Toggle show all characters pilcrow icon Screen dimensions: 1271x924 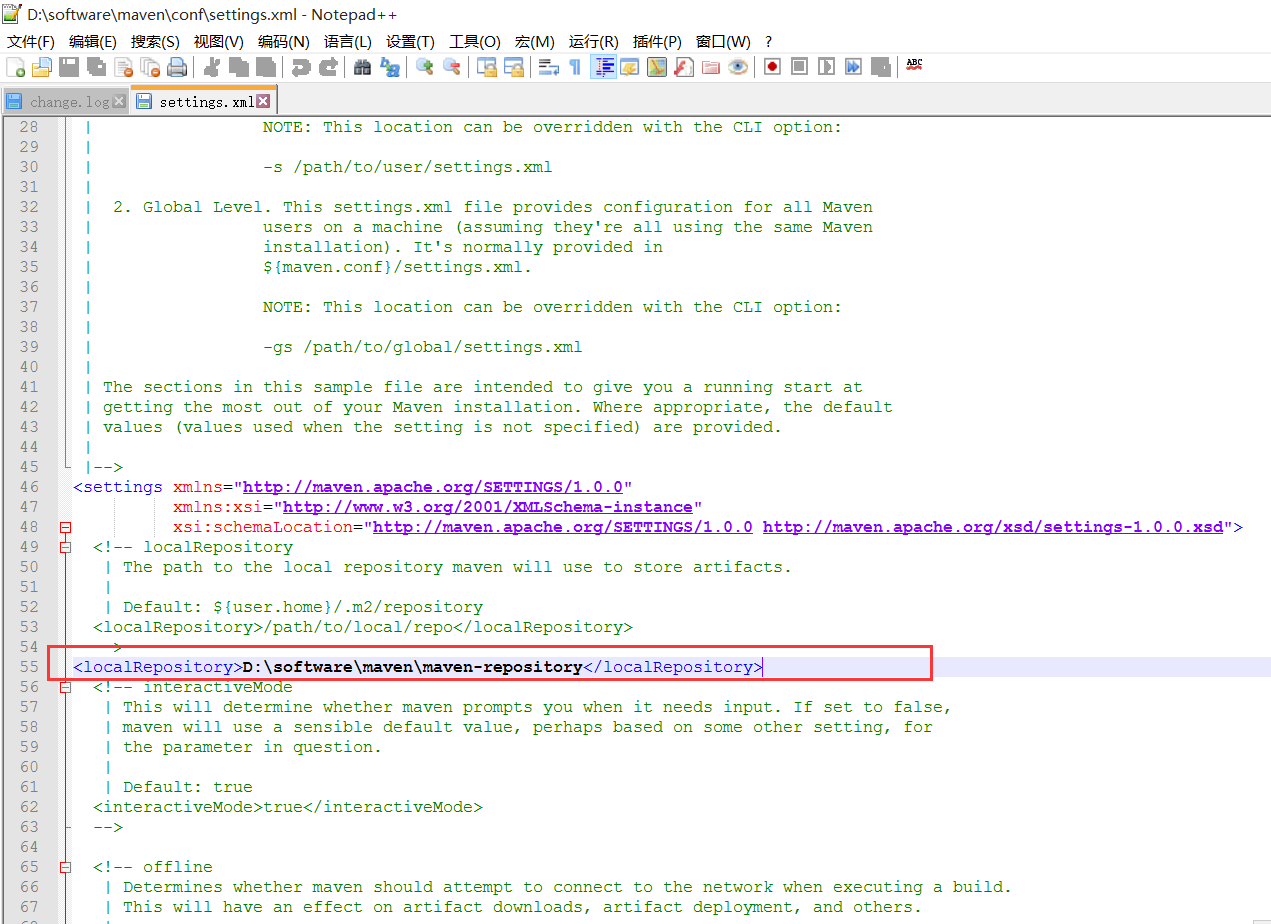(x=575, y=67)
